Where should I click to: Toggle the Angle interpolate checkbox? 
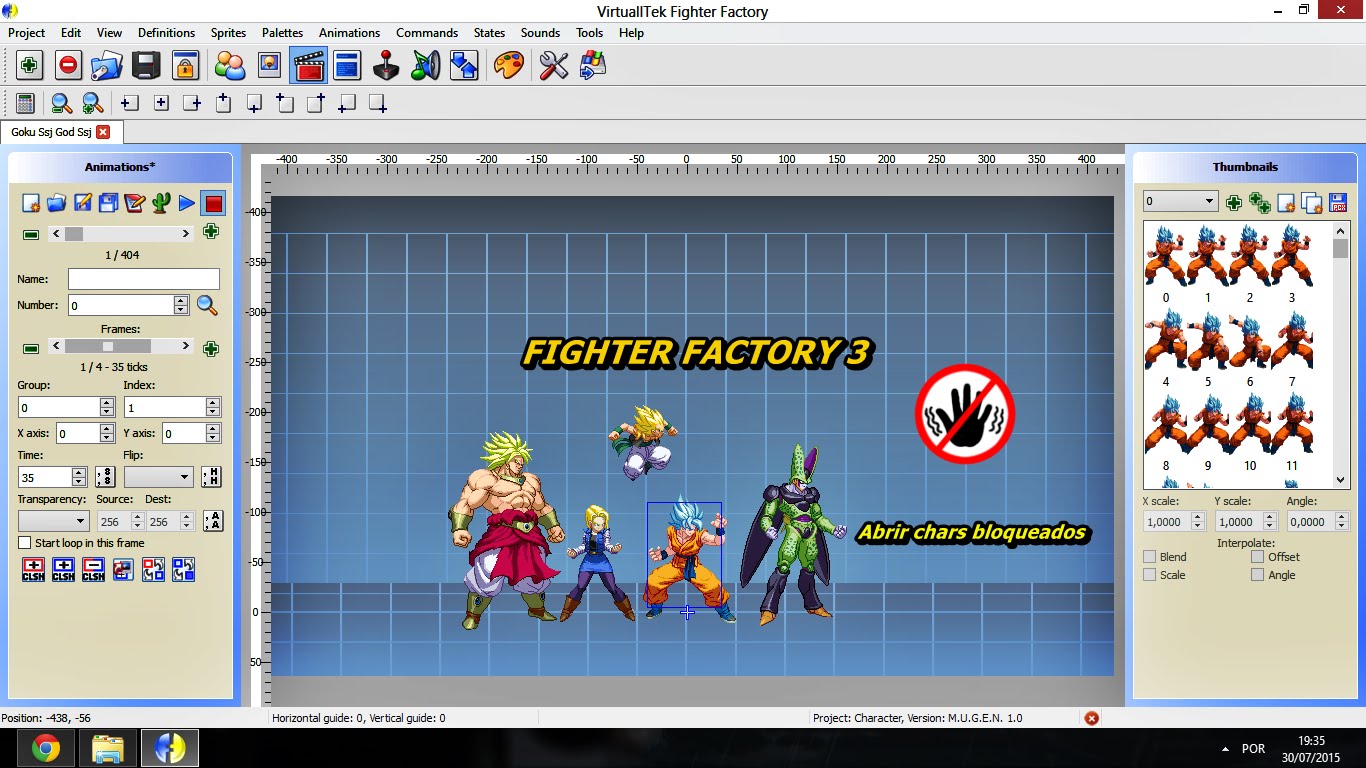[x=1258, y=575]
